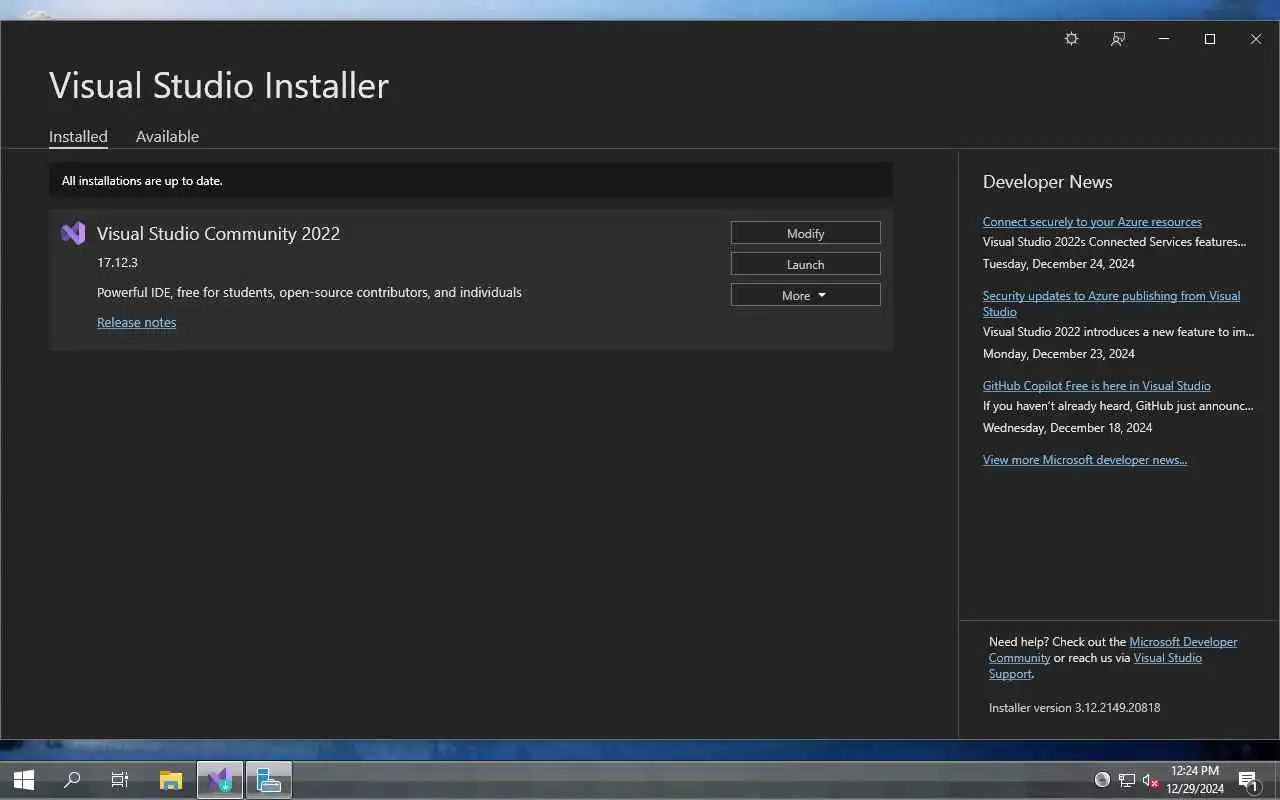
Task: Click 'Monday, December 23, 2024' date
Action: (x=1058, y=354)
